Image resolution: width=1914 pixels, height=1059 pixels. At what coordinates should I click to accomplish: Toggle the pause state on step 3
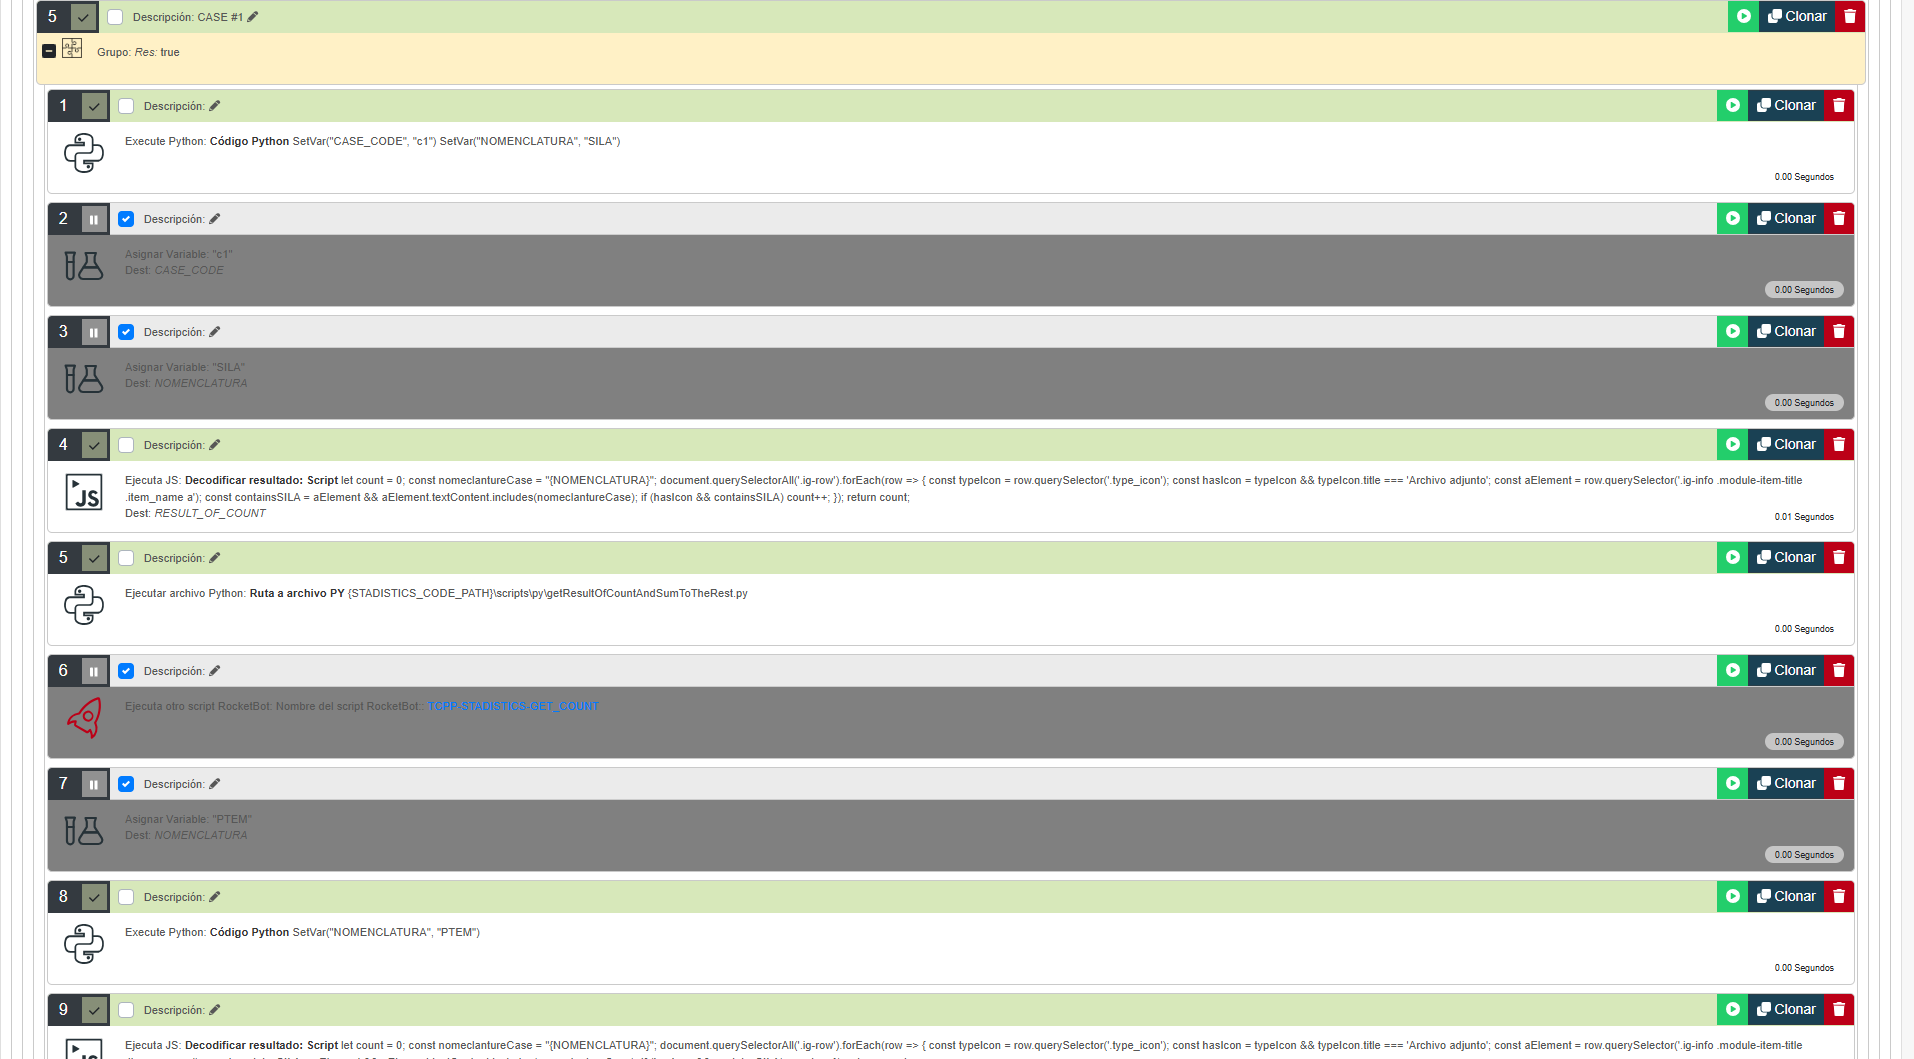(94, 332)
